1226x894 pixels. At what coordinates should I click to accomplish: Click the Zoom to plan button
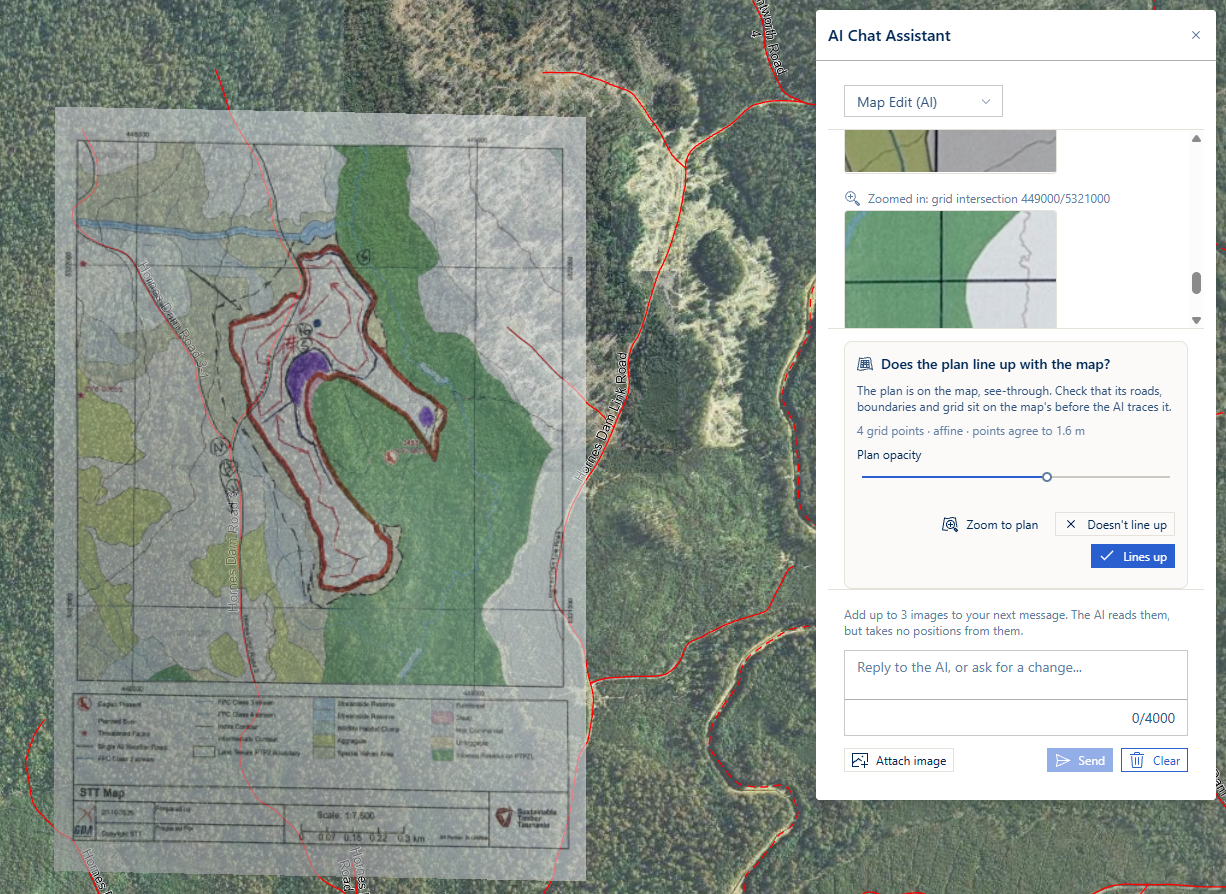click(990, 524)
